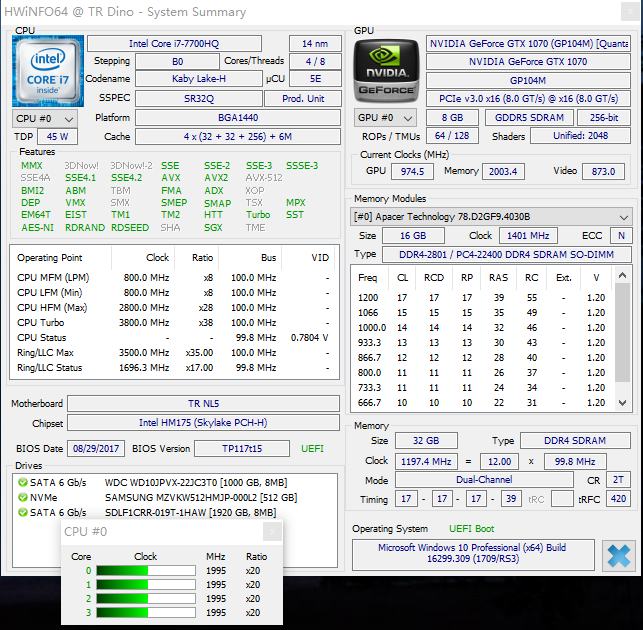Close the HWiNFO64 System Summary window
The width and height of the screenshot is (643, 630).
[630, 12]
